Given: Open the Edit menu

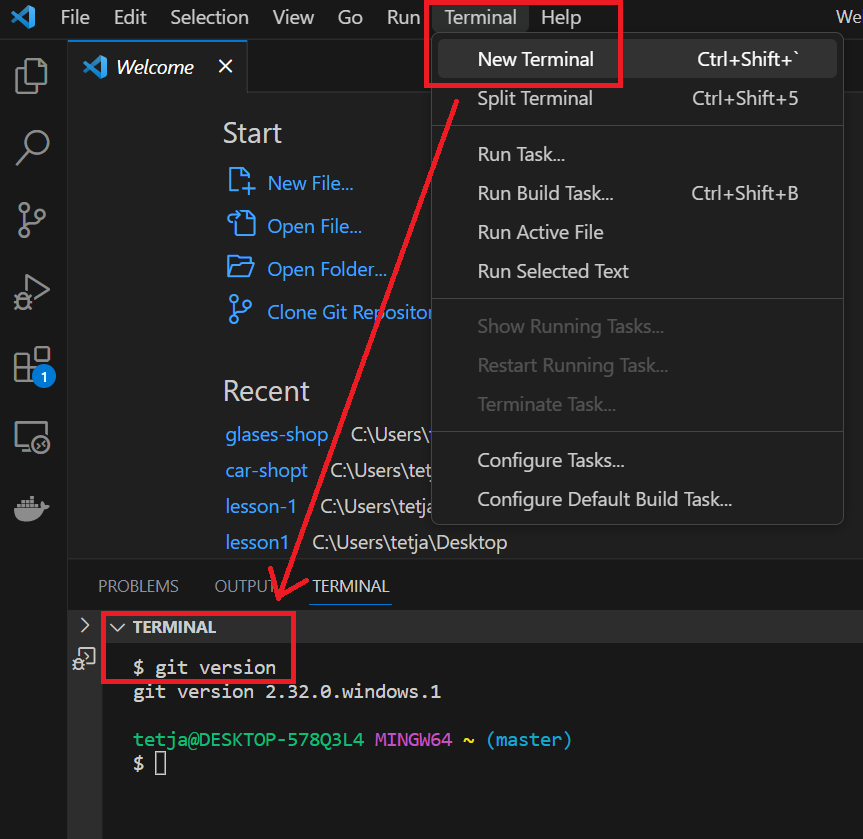Looking at the screenshot, I should (x=130, y=18).
